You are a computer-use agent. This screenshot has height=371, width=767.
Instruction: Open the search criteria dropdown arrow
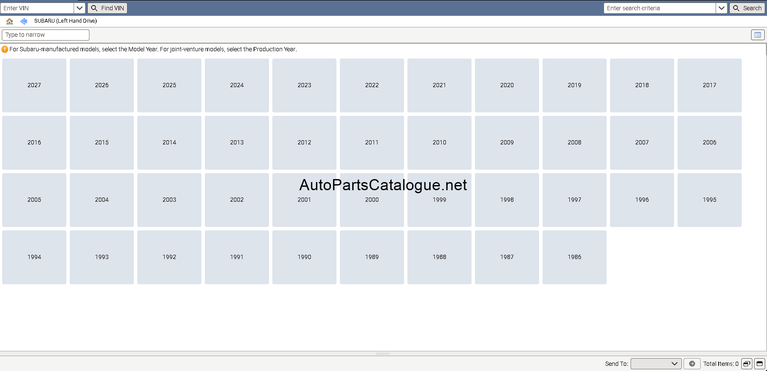[721, 8]
